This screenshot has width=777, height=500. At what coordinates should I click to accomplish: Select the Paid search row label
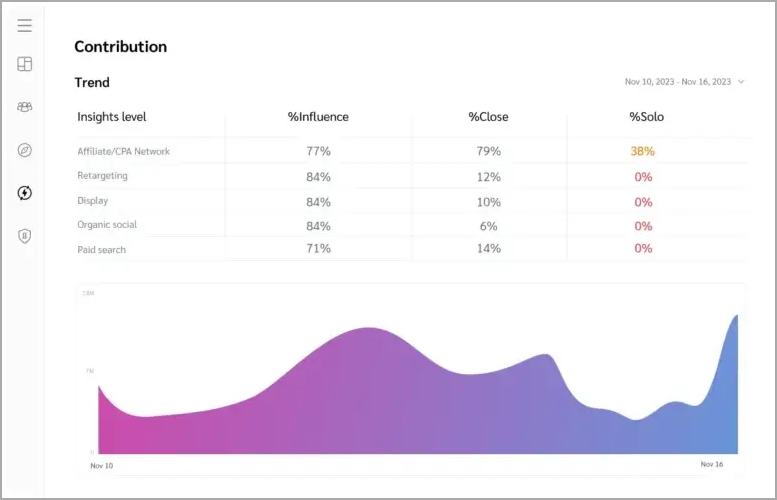102,249
